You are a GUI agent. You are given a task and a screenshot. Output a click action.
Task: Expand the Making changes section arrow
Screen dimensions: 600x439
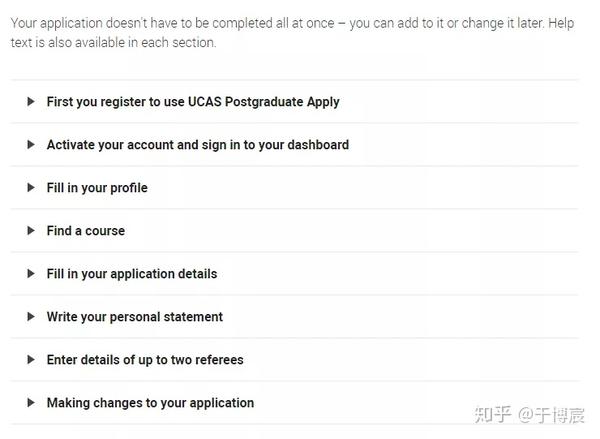point(31,403)
